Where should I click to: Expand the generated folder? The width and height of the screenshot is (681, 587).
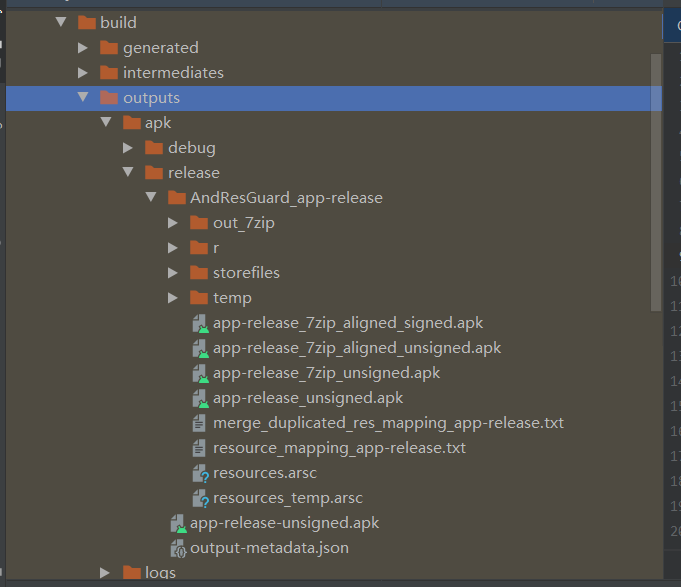[84, 48]
